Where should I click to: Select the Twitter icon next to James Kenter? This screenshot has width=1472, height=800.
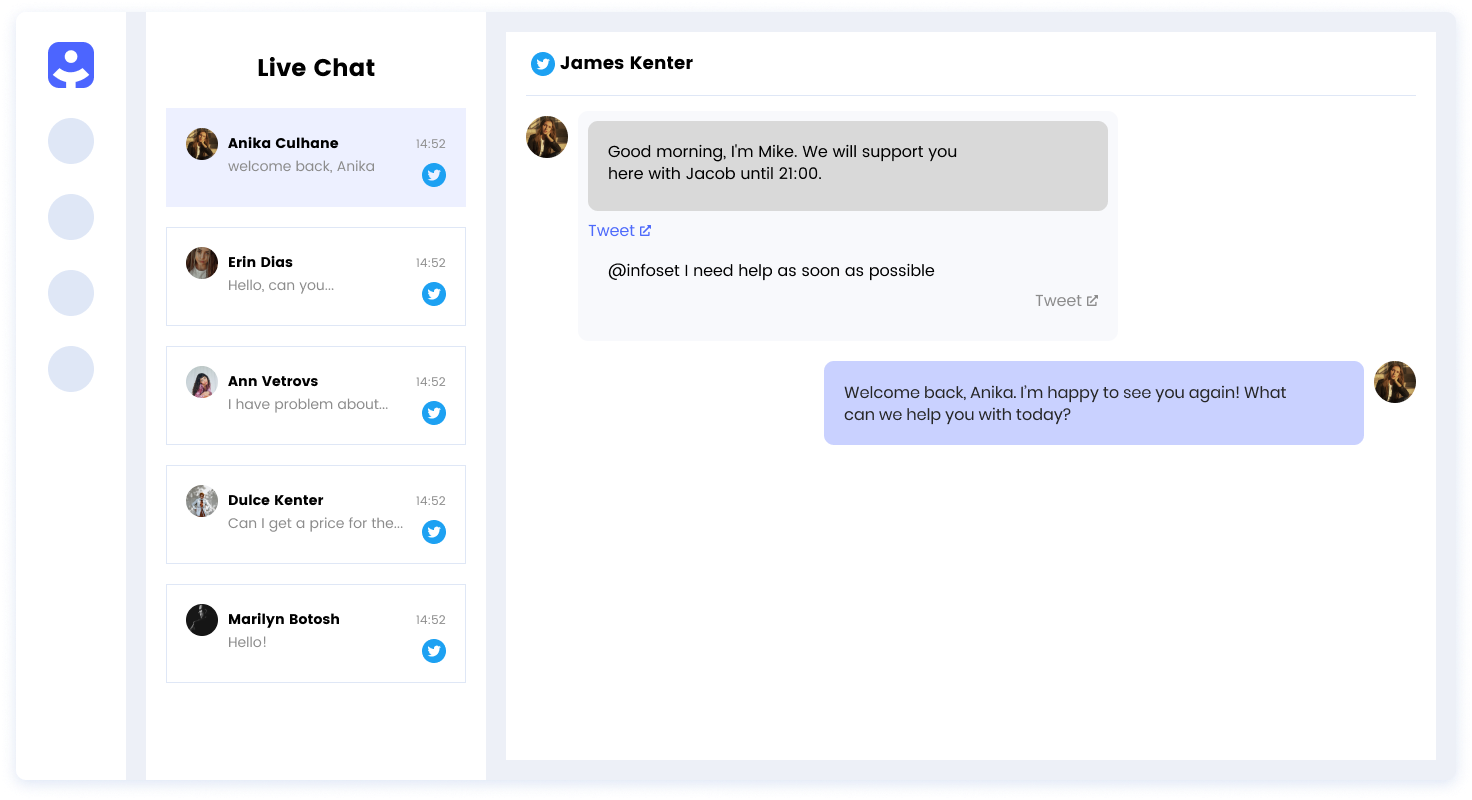pyautogui.click(x=543, y=63)
